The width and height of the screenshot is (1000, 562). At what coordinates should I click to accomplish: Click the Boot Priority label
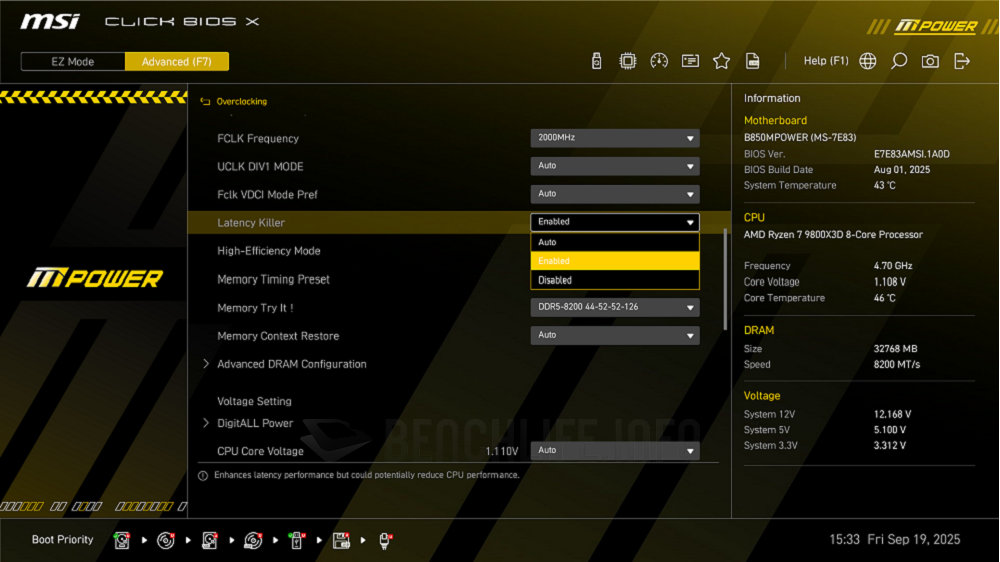click(62, 540)
